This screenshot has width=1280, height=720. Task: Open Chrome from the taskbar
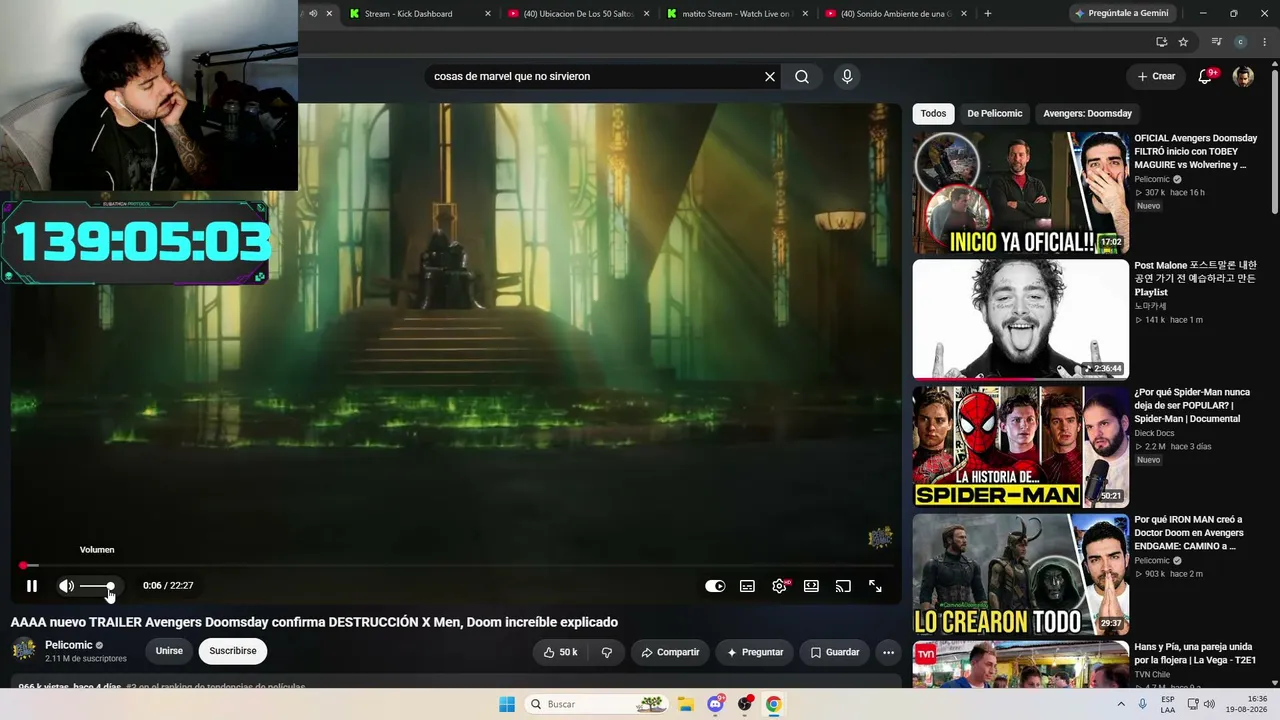[773, 704]
